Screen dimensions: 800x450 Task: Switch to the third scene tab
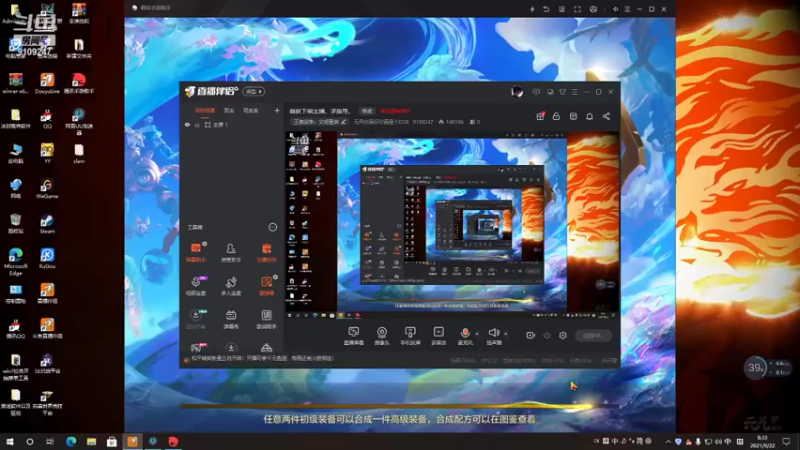(x=251, y=110)
